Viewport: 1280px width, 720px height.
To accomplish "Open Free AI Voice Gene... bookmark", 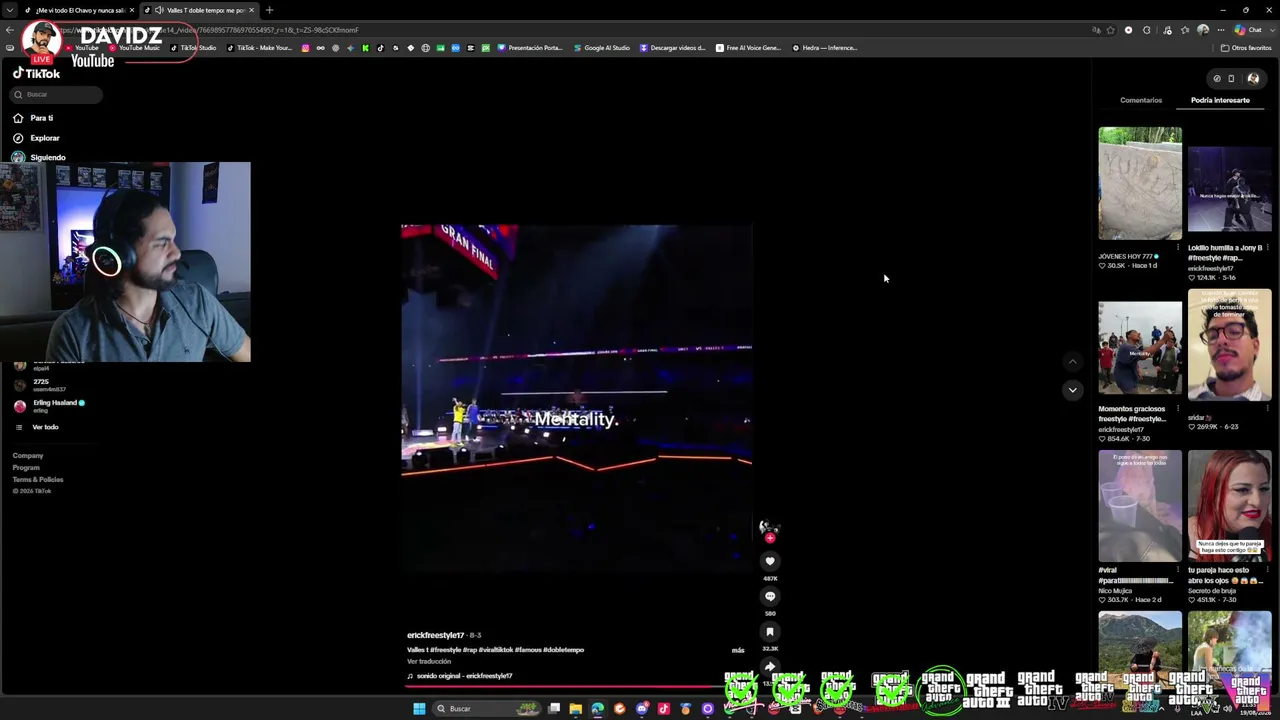I will pos(749,48).
